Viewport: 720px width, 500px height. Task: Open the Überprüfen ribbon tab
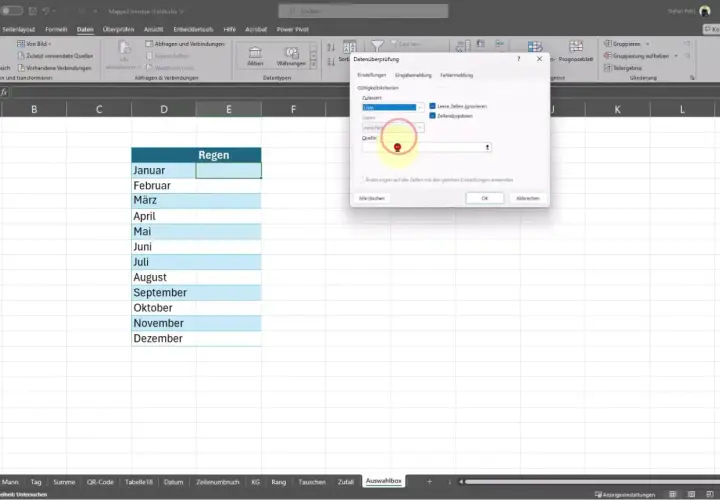(x=118, y=29)
